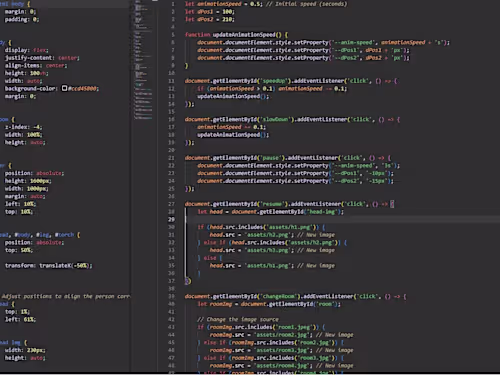Click the getElementById('resume') listener line
The image size is (500, 375).
(289, 204)
